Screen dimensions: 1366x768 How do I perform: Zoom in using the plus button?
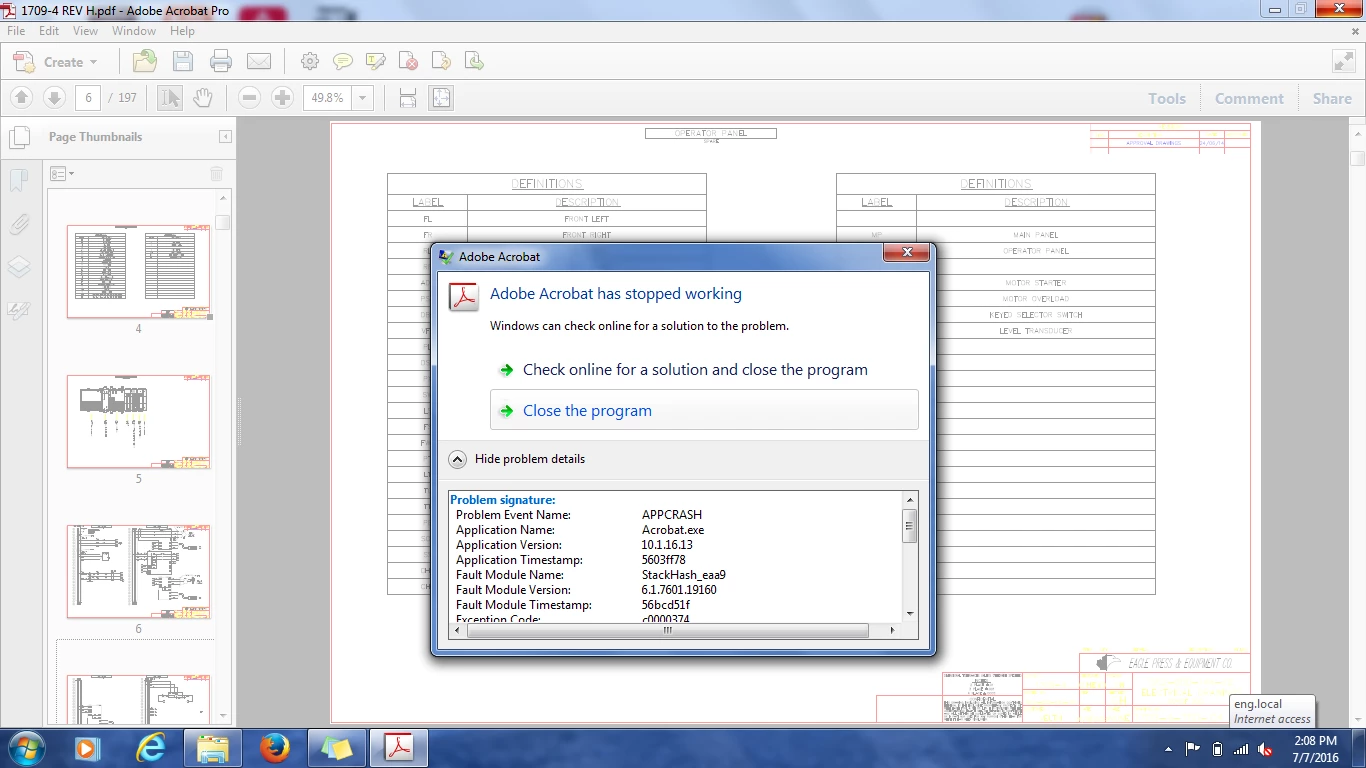283,97
